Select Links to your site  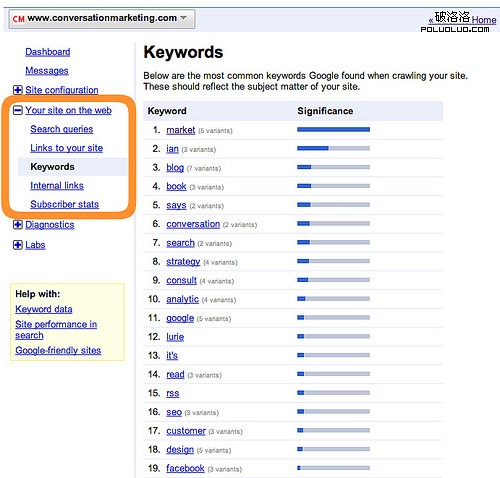coord(67,148)
